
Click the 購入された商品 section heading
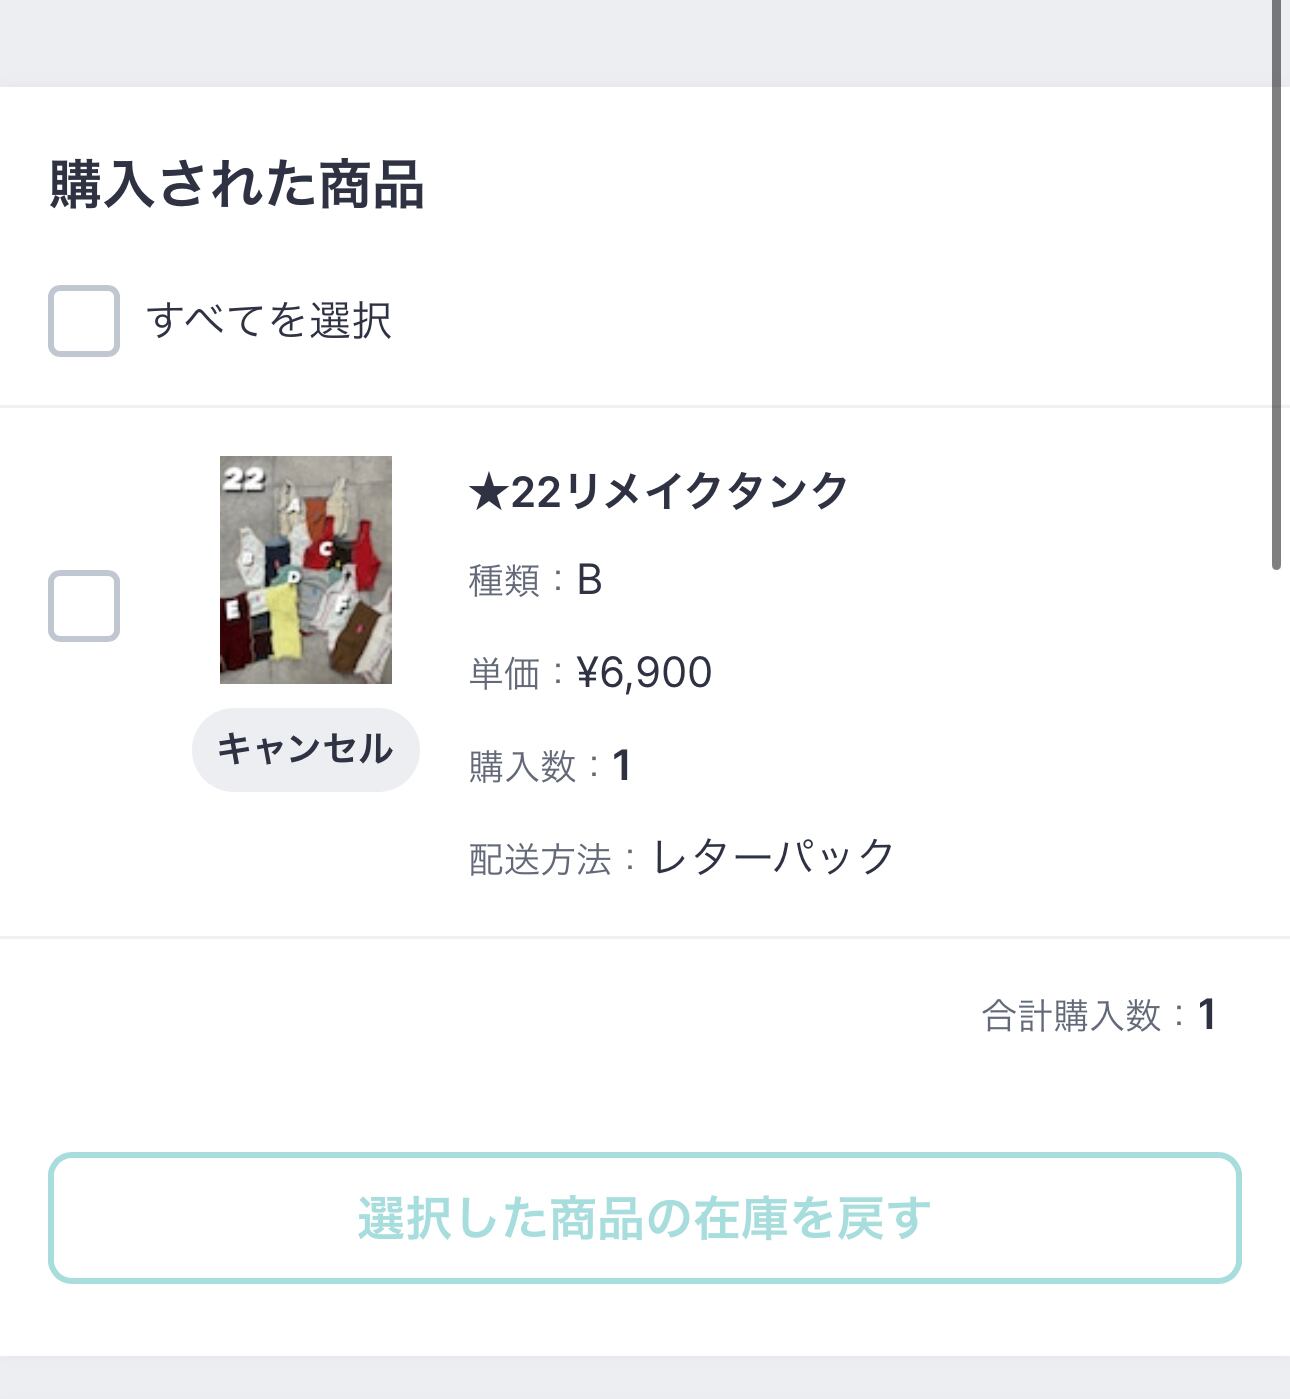[237, 185]
